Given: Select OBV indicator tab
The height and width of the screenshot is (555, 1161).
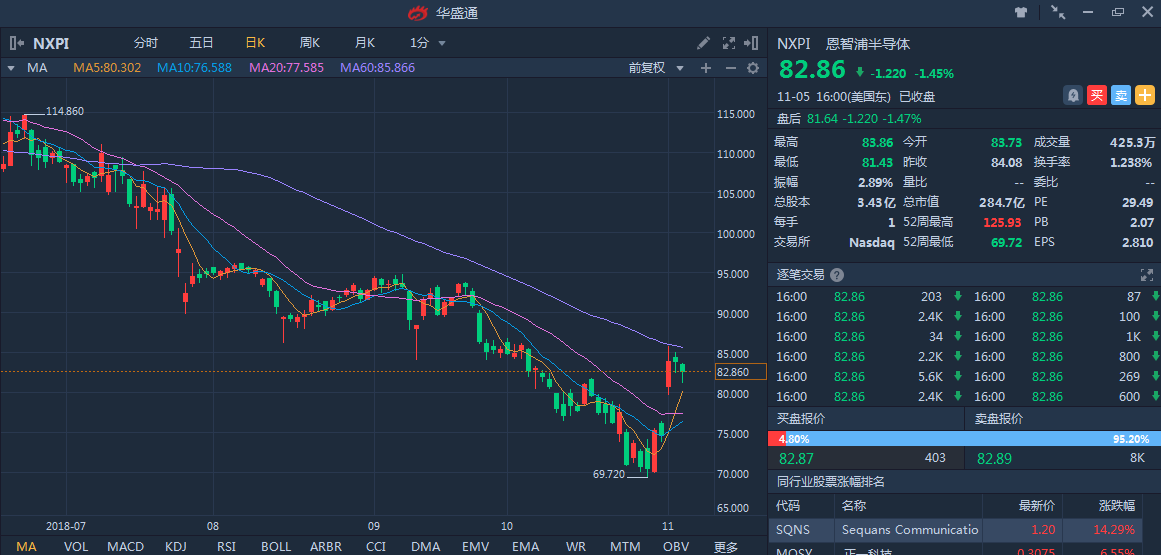Looking at the screenshot, I should 676,547.
